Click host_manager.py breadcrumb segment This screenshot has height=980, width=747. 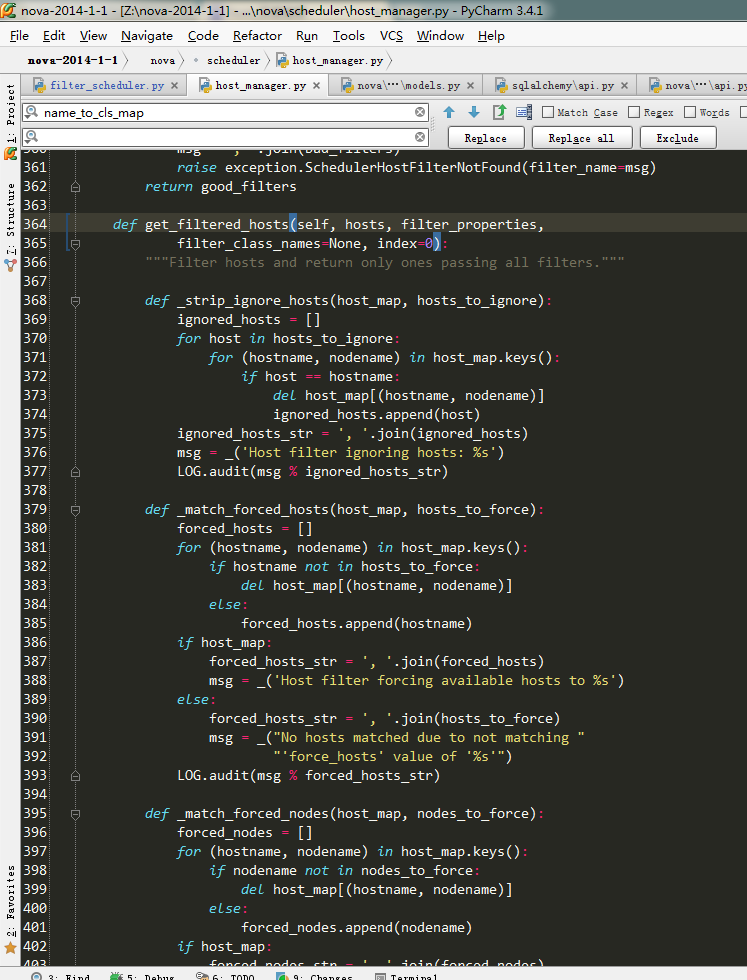pos(337,61)
